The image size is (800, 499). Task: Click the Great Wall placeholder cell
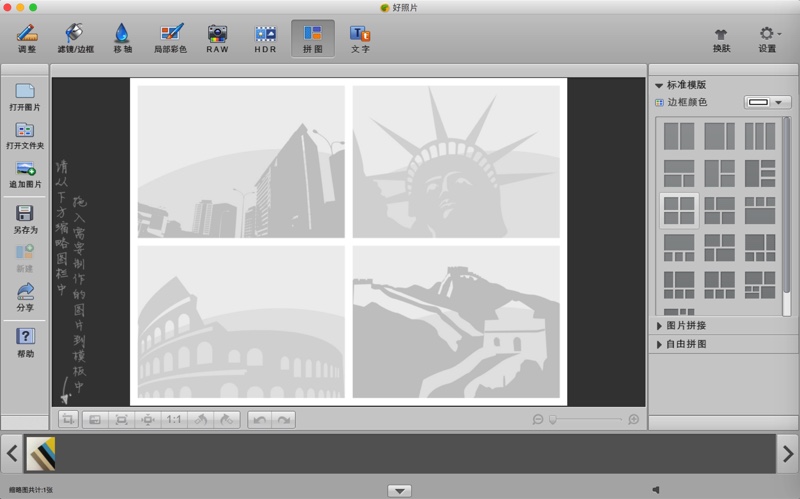[x=456, y=321]
